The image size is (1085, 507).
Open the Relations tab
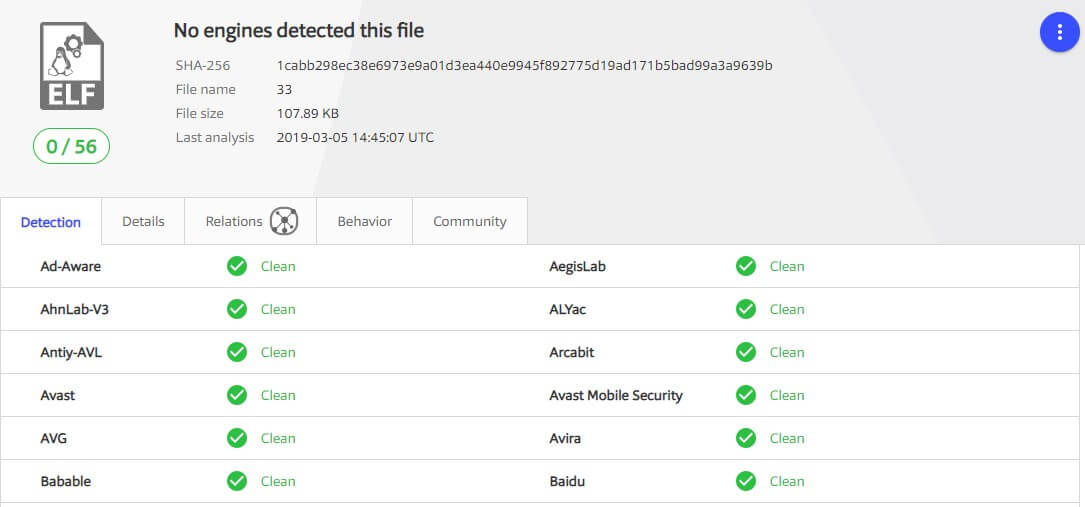click(234, 221)
